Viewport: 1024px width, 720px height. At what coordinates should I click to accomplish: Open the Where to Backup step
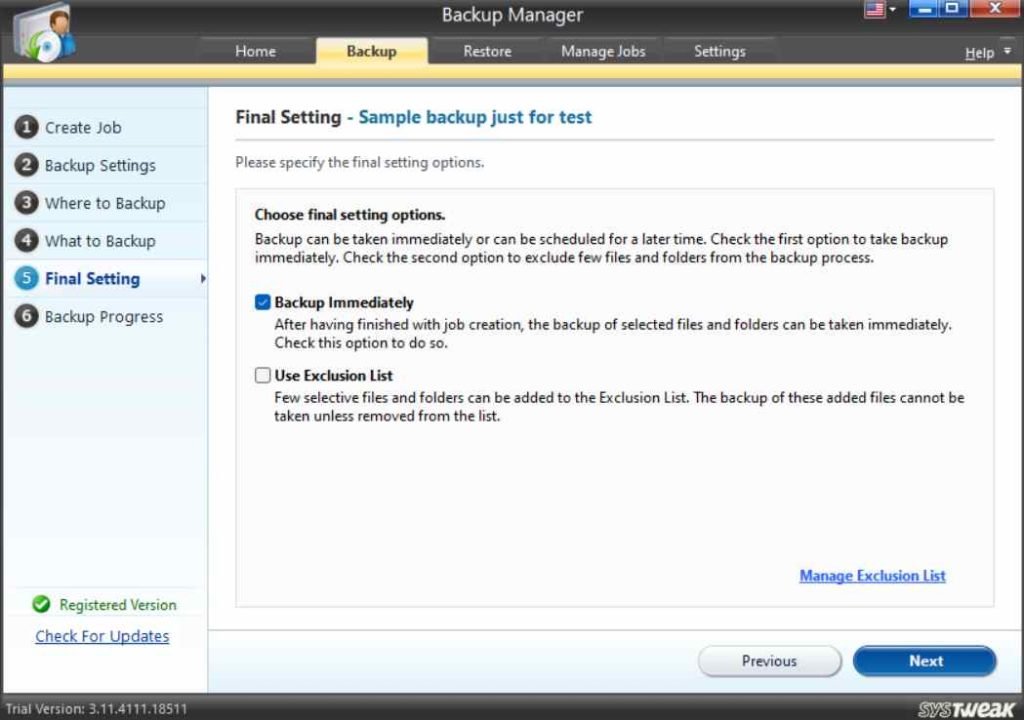coord(104,203)
